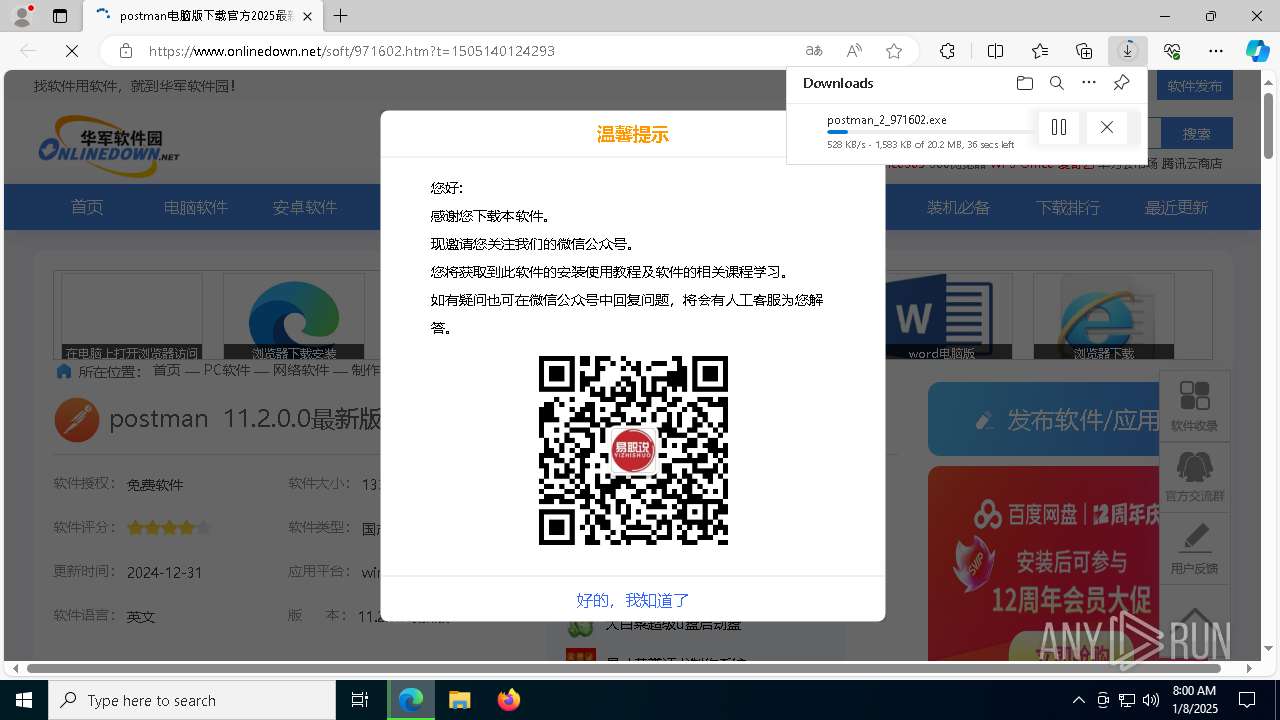Open volume control in tray
Viewport: 1280px width, 720px height.
[1151, 700]
